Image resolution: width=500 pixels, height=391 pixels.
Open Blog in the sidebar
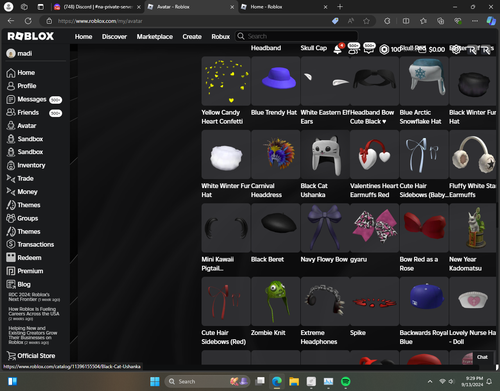[18, 284]
